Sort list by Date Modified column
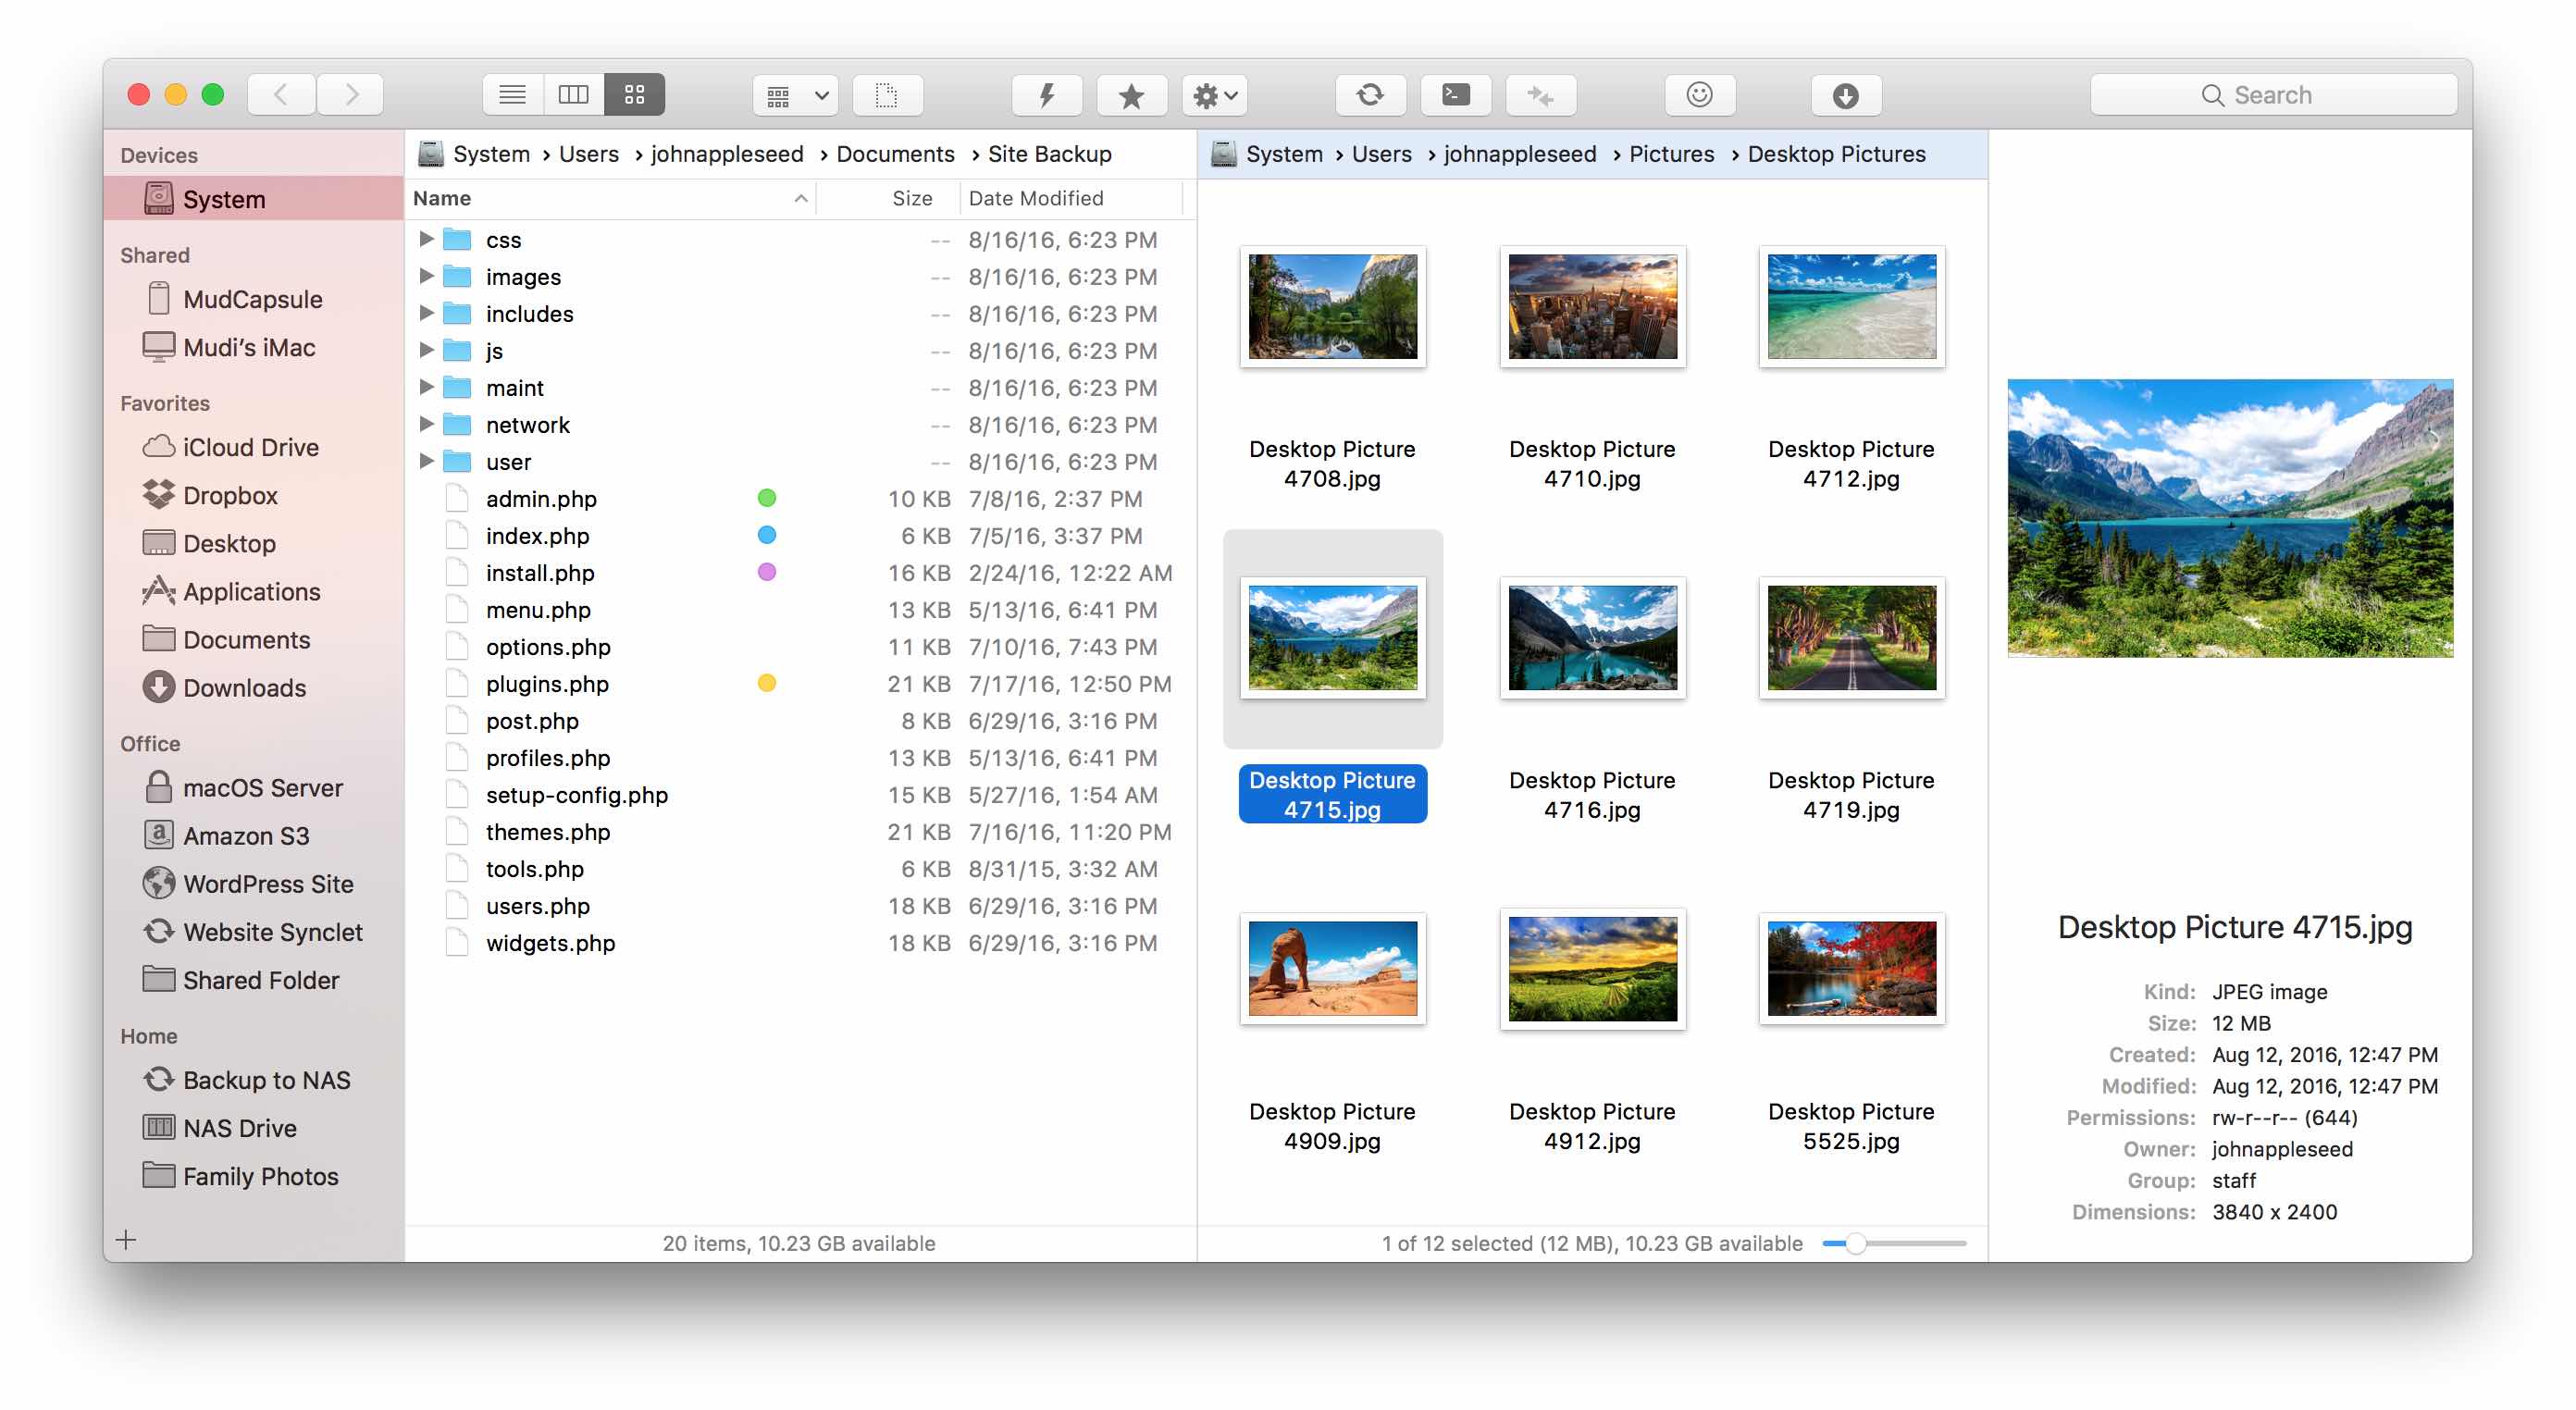 pyautogui.click(x=1035, y=198)
